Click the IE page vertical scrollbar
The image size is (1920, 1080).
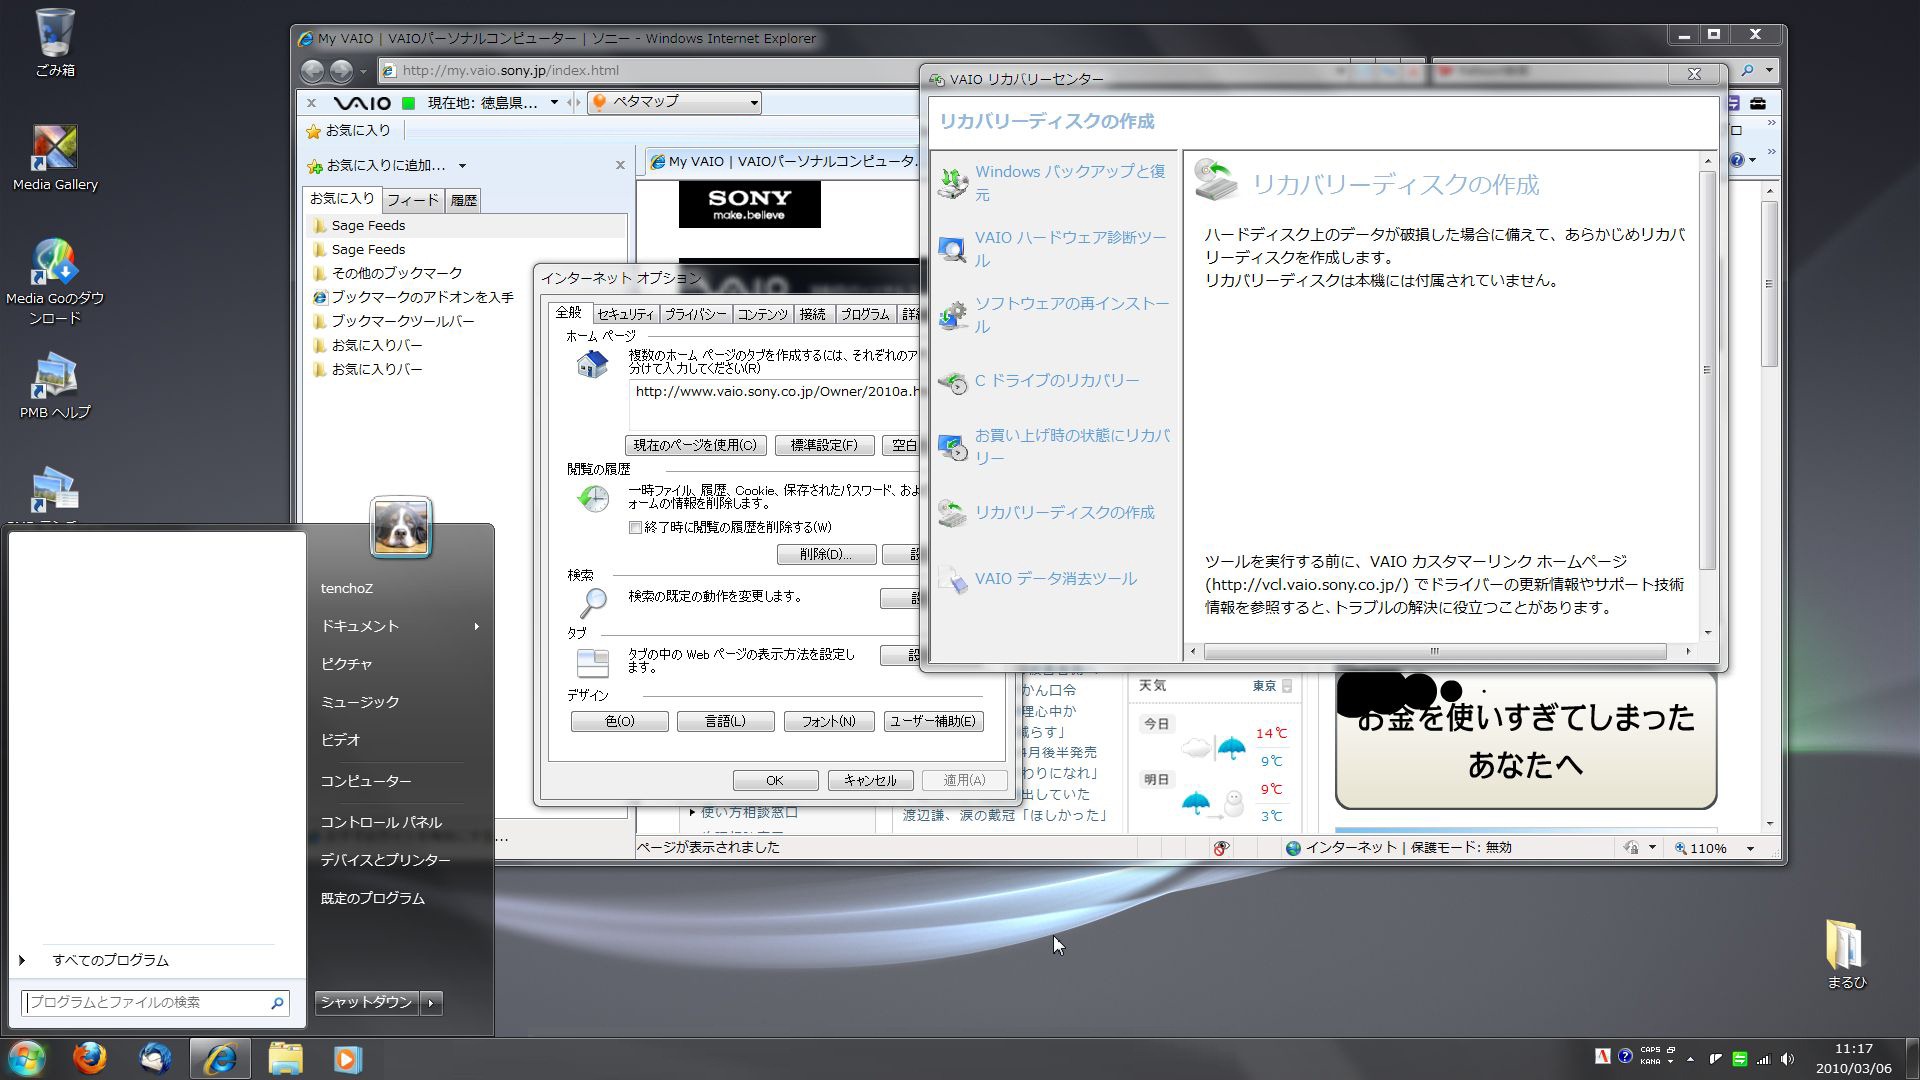tap(1769, 284)
